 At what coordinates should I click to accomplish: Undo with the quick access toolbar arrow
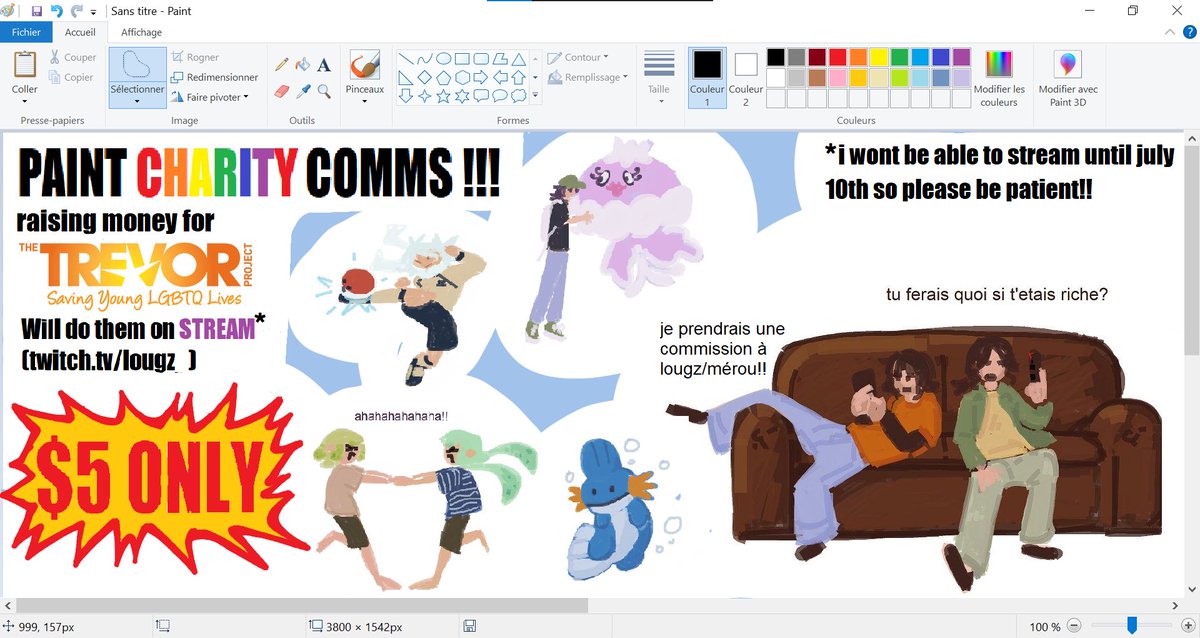pos(56,11)
